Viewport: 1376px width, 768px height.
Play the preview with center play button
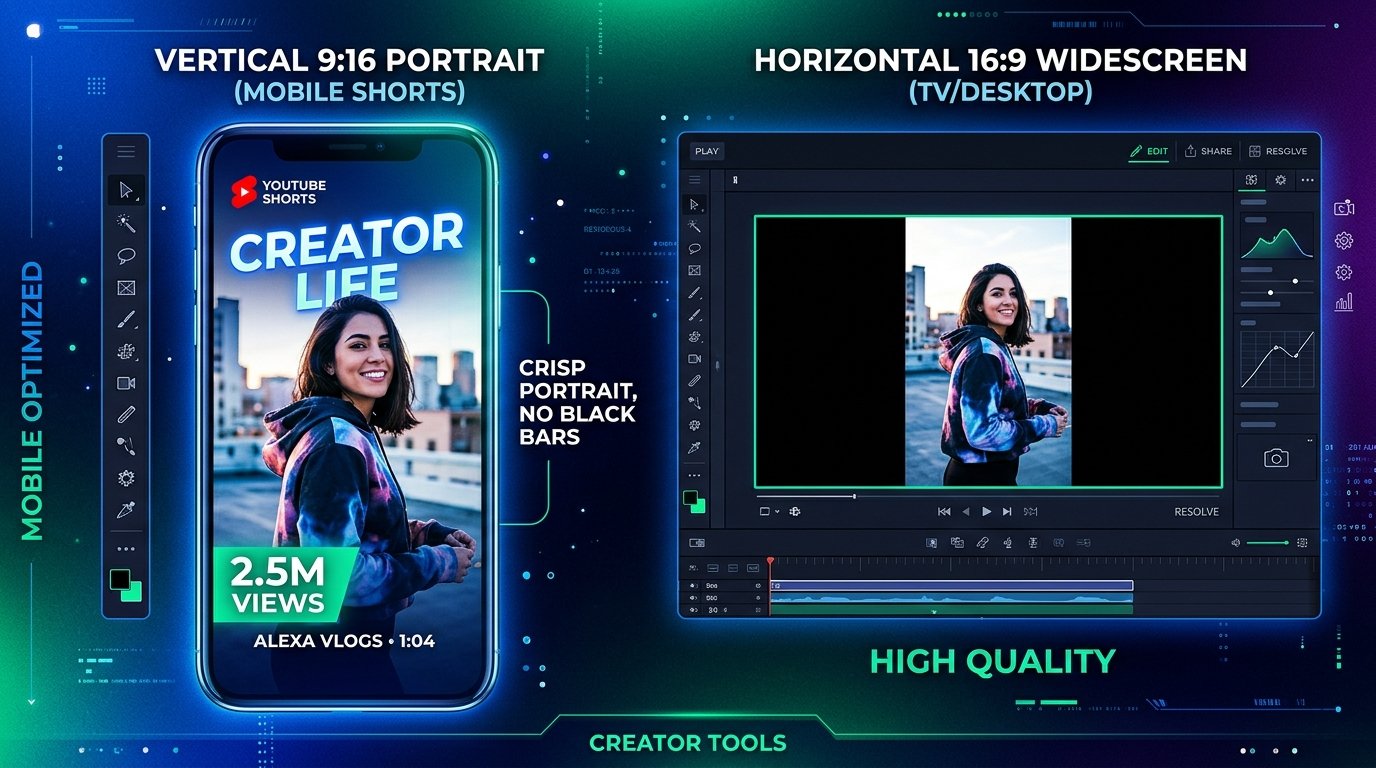(x=986, y=511)
